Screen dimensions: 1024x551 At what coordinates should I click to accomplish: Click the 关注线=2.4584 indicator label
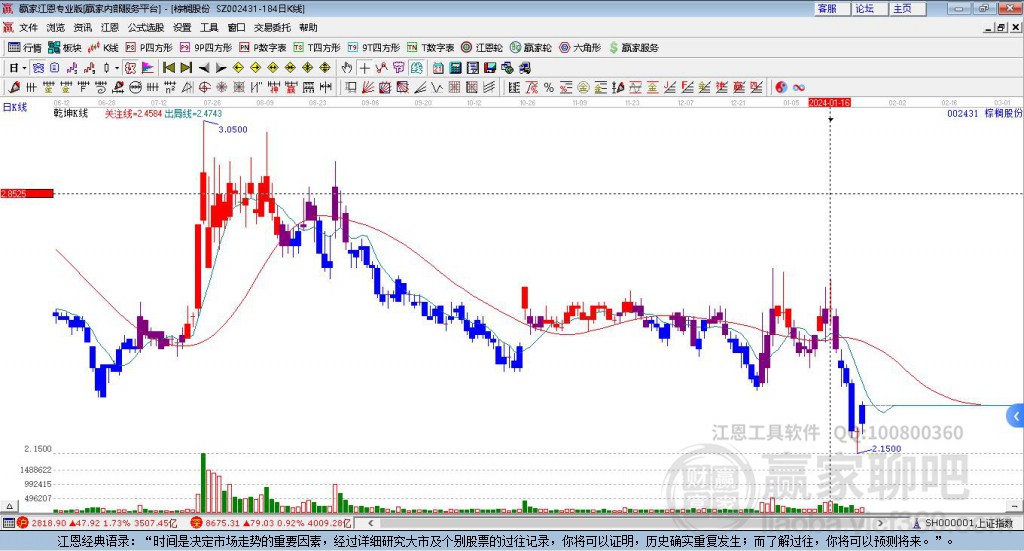click(x=133, y=114)
